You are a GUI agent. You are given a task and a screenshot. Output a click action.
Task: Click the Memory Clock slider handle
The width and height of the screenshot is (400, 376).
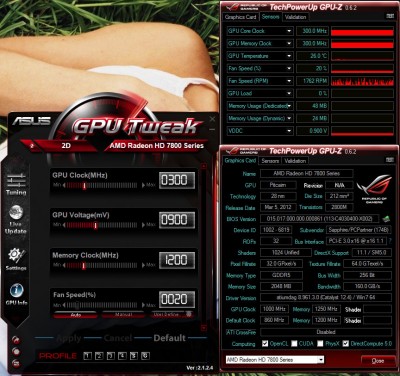click(x=84, y=265)
